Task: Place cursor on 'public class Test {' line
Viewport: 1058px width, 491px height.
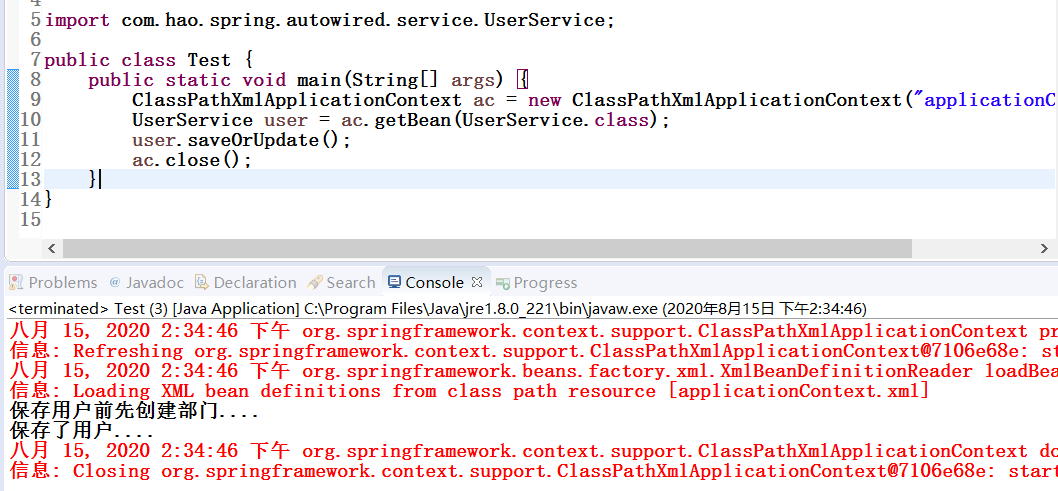Action: 148,60
